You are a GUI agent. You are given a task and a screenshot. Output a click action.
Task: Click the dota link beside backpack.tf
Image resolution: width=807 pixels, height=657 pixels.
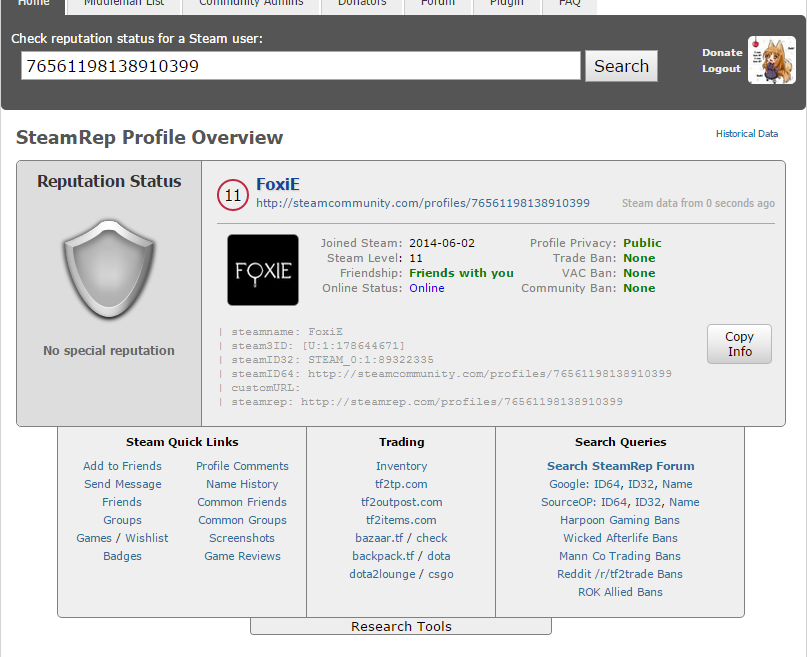(439, 556)
